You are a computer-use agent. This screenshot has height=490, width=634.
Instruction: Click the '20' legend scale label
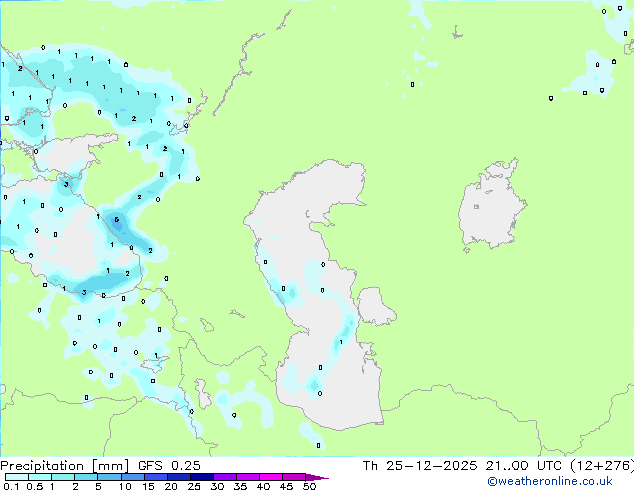(x=171, y=486)
